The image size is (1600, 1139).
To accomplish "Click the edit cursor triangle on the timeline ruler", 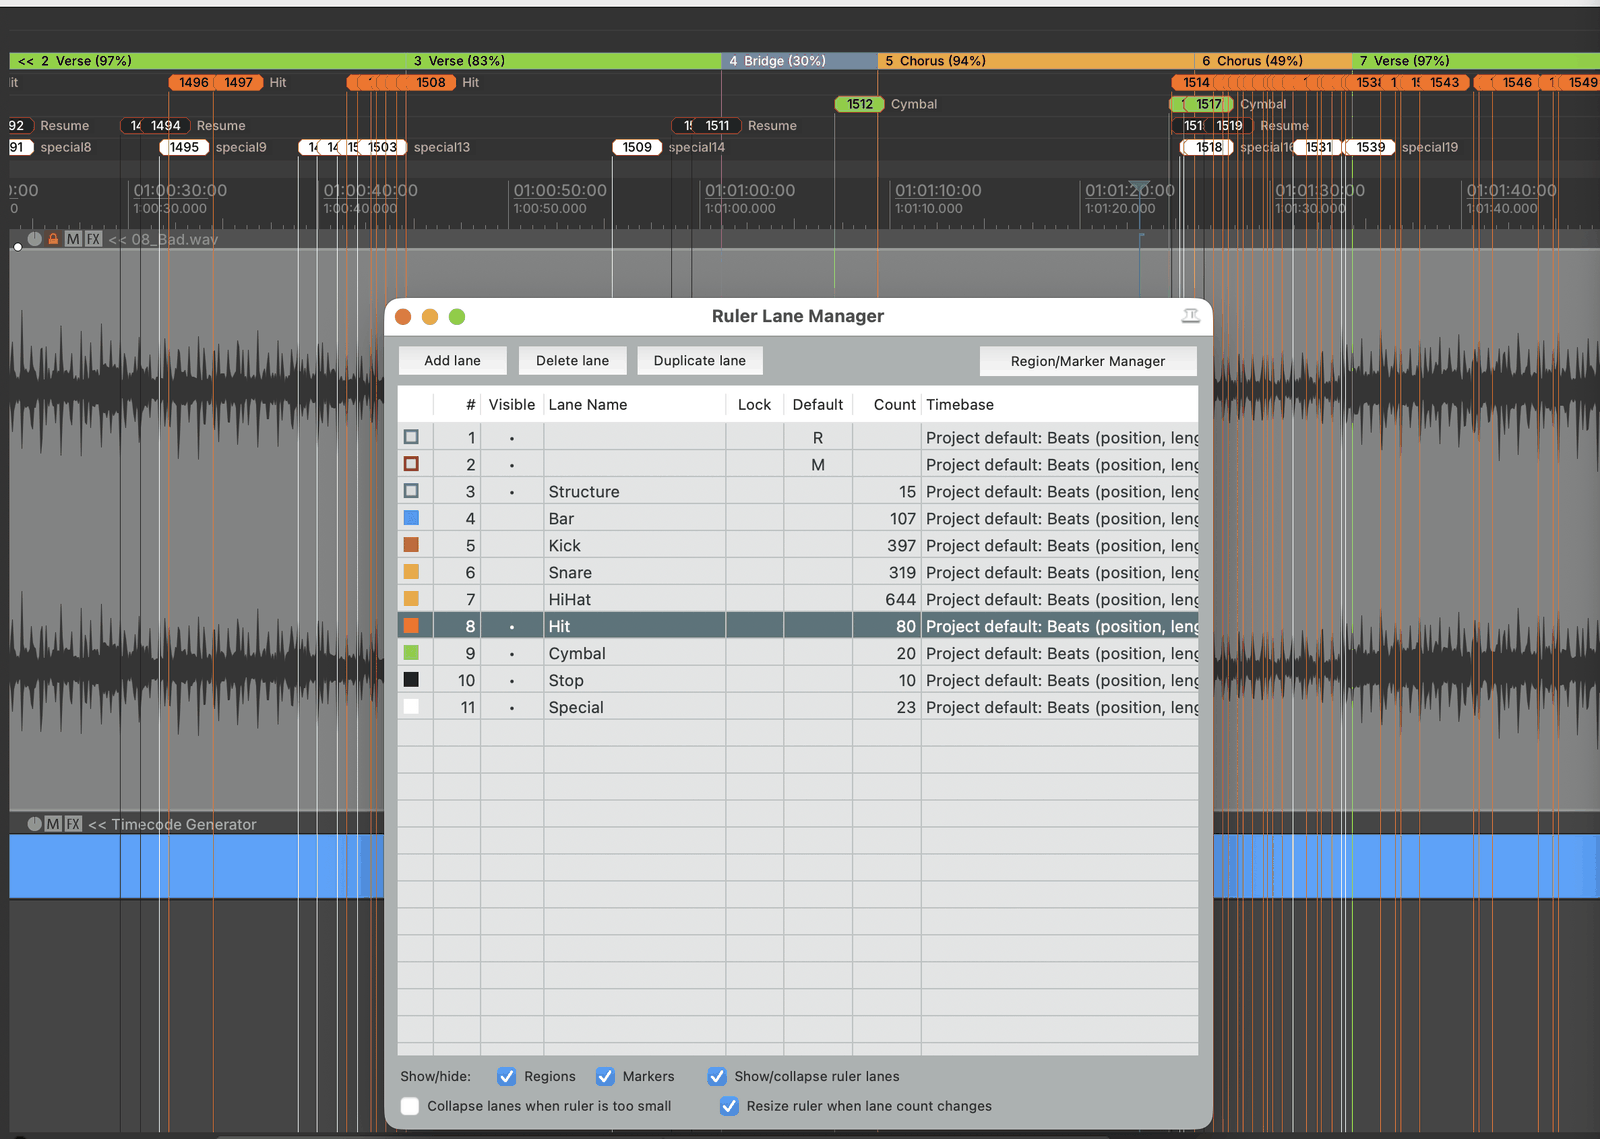I will click(x=1139, y=187).
